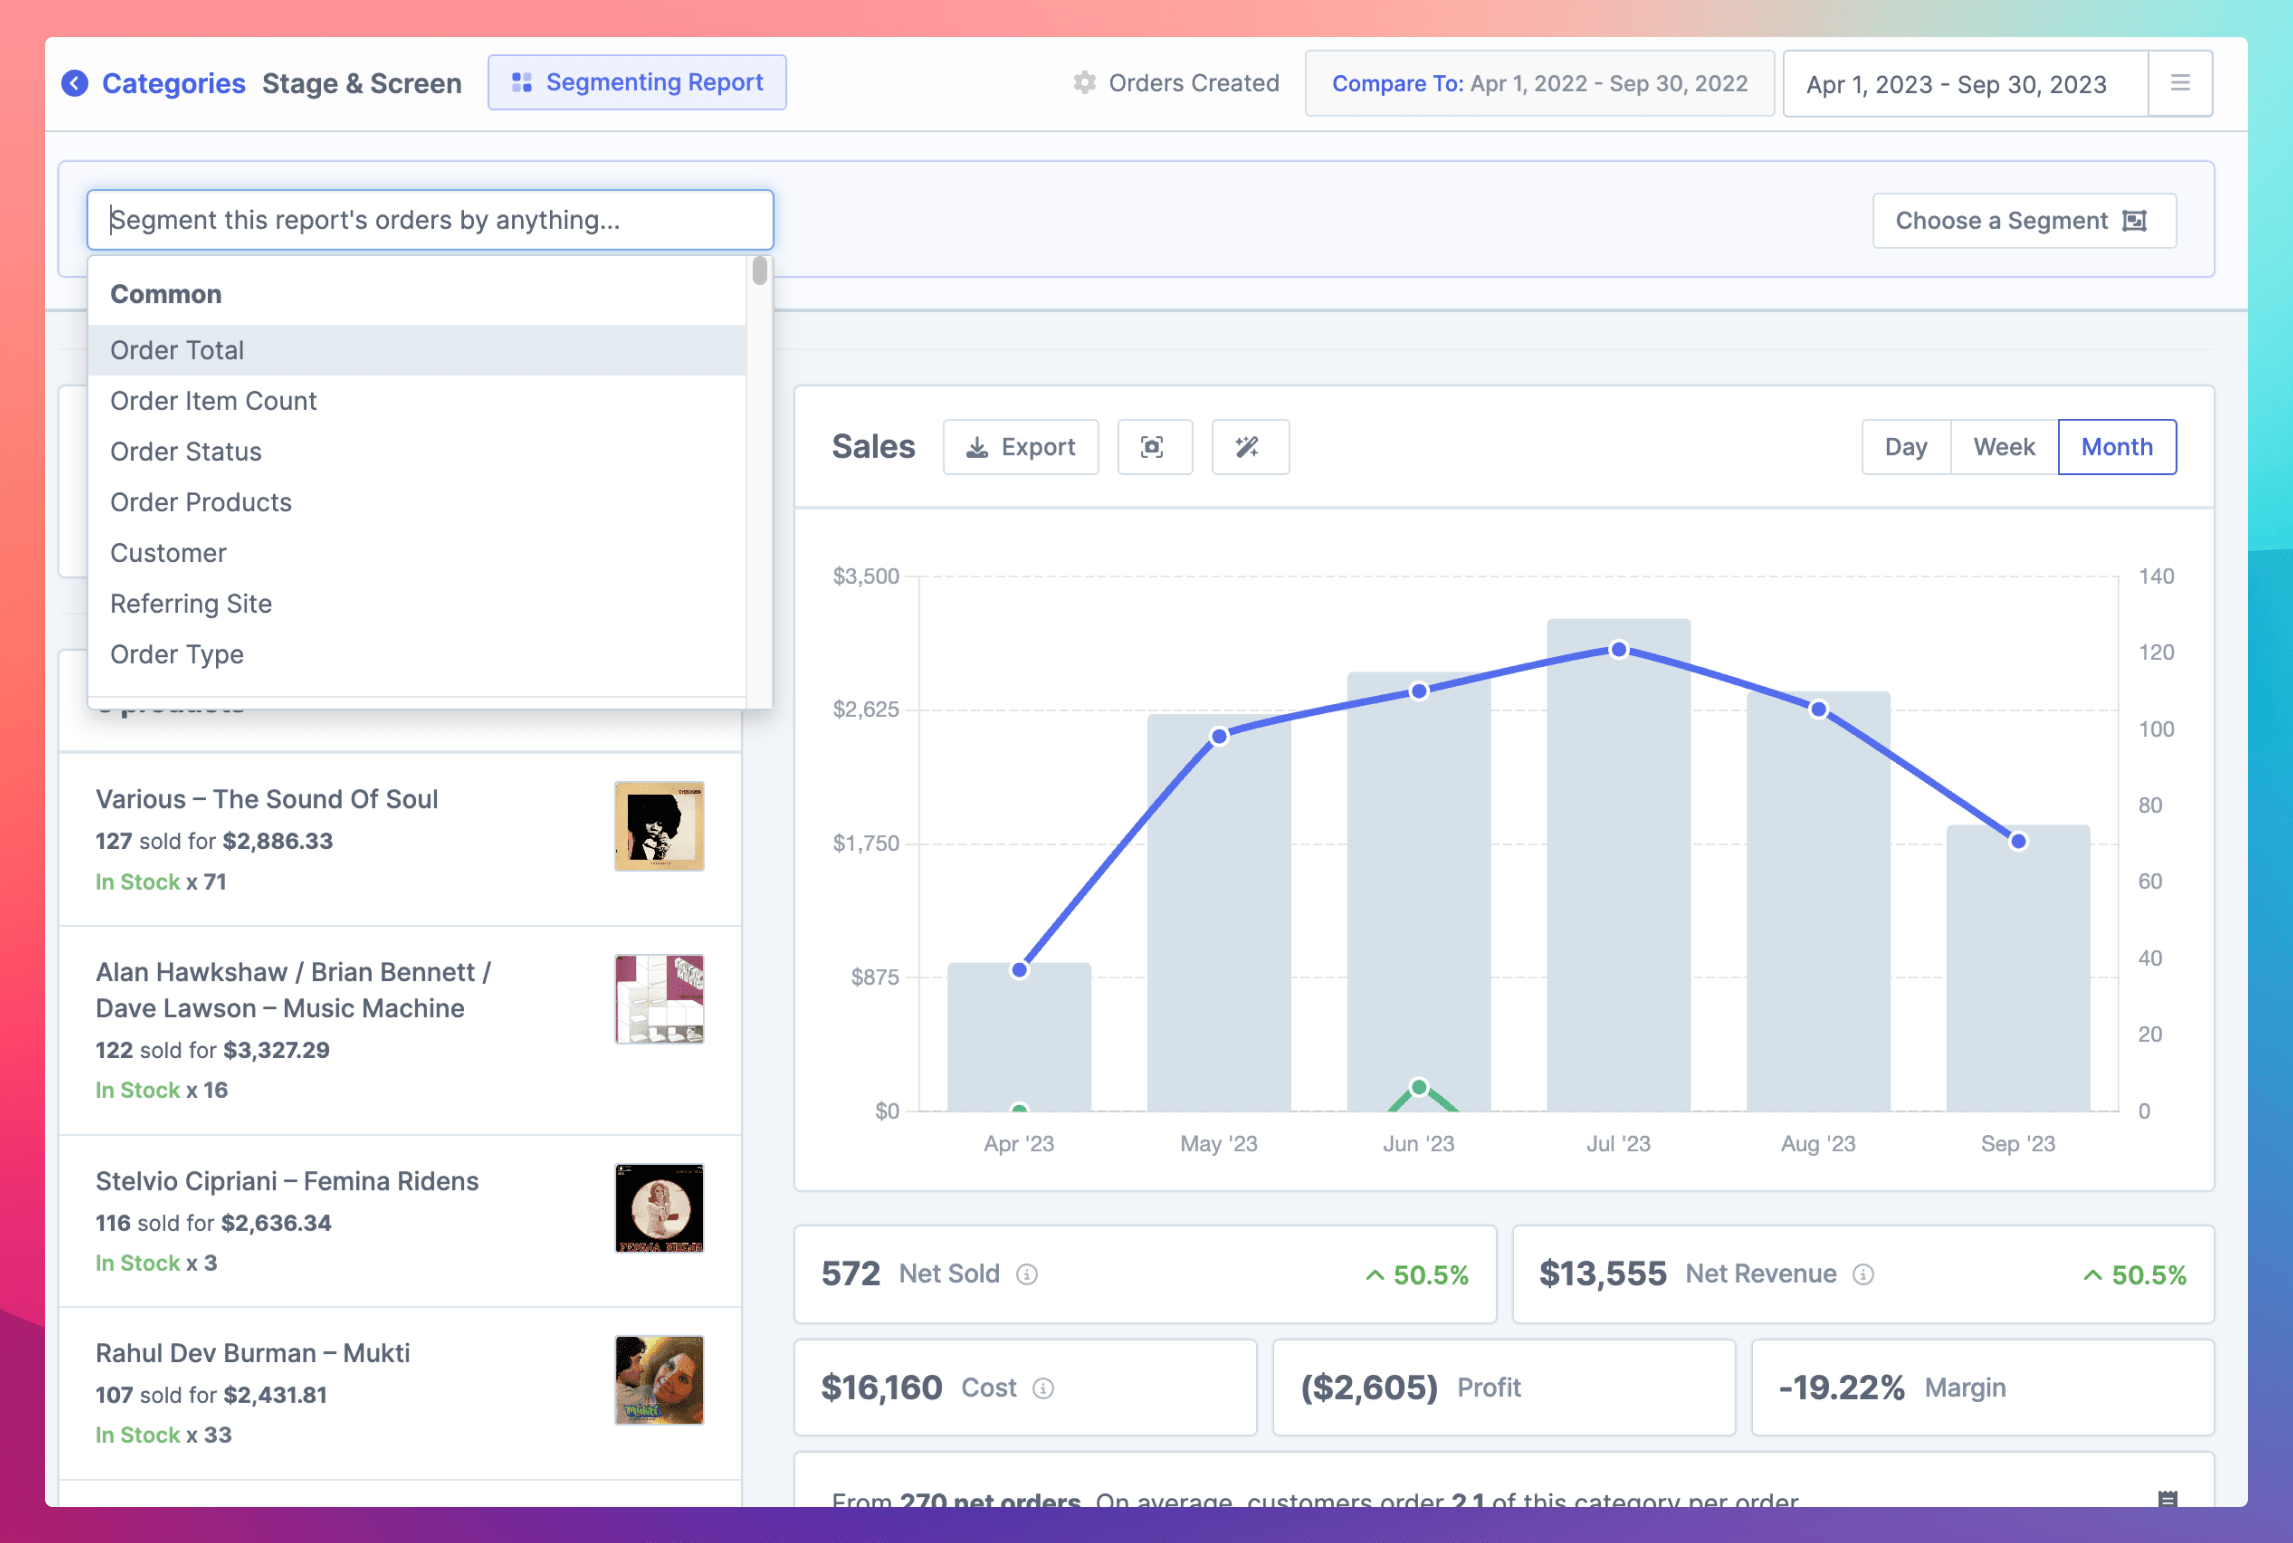The height and width of the screenshot is (1543, 2293).
Task: Click the camera snapshot icon in the Sales toolbar
Action: tap(1155, 447)
